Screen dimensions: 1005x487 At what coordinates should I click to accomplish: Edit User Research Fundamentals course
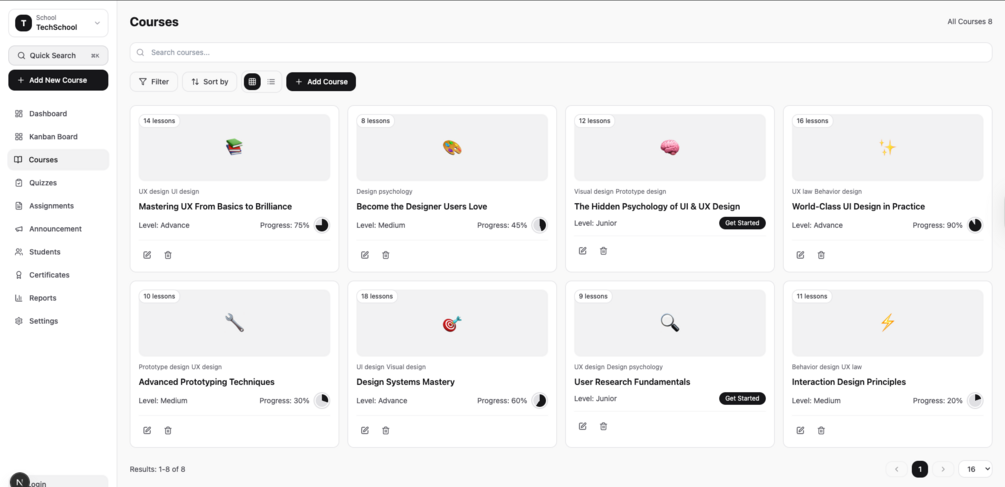pyautogui.click(x=583, y=426)
